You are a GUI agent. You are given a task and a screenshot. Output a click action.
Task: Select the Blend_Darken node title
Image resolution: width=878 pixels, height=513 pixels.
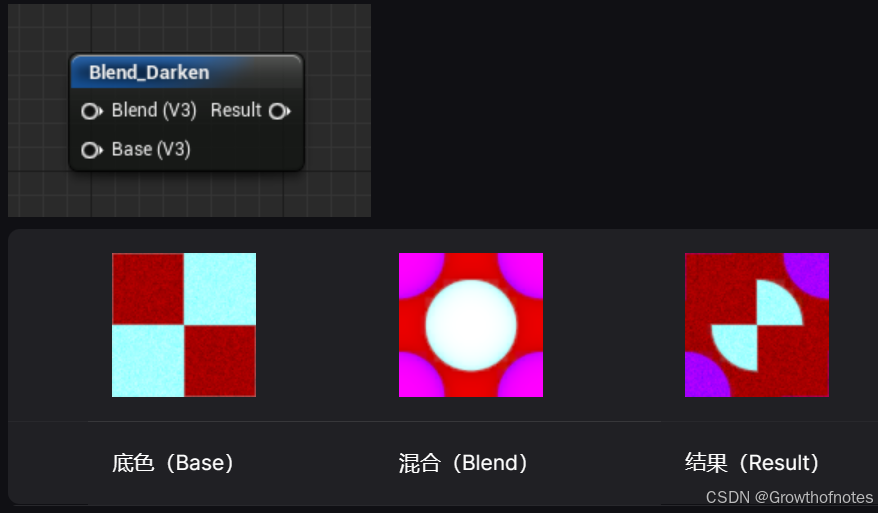149,72
